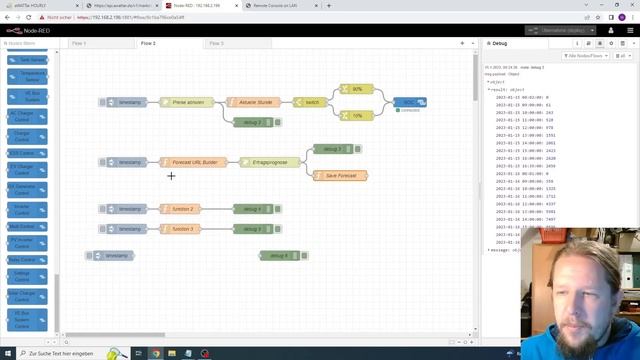The image size is (640, 360).
Task: Toggle the debug 8 node output button
Action: [304, 256]
